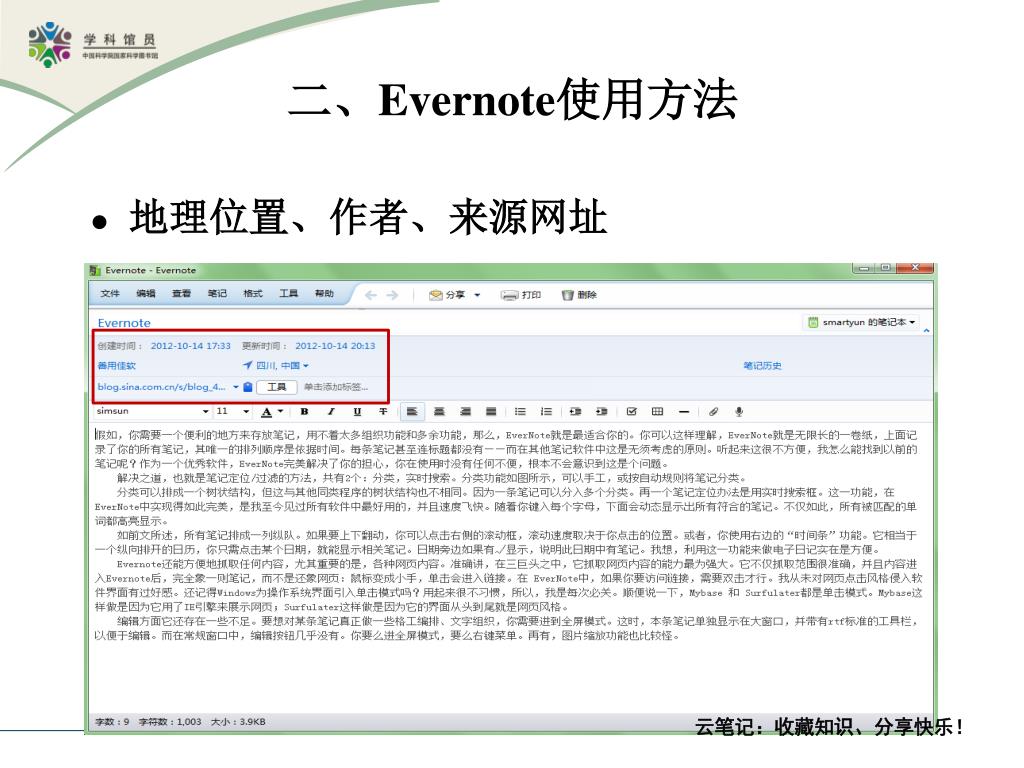1024x768 pixels.
Task: Go forward with the right arrow
Action: [x=392, y=295]
